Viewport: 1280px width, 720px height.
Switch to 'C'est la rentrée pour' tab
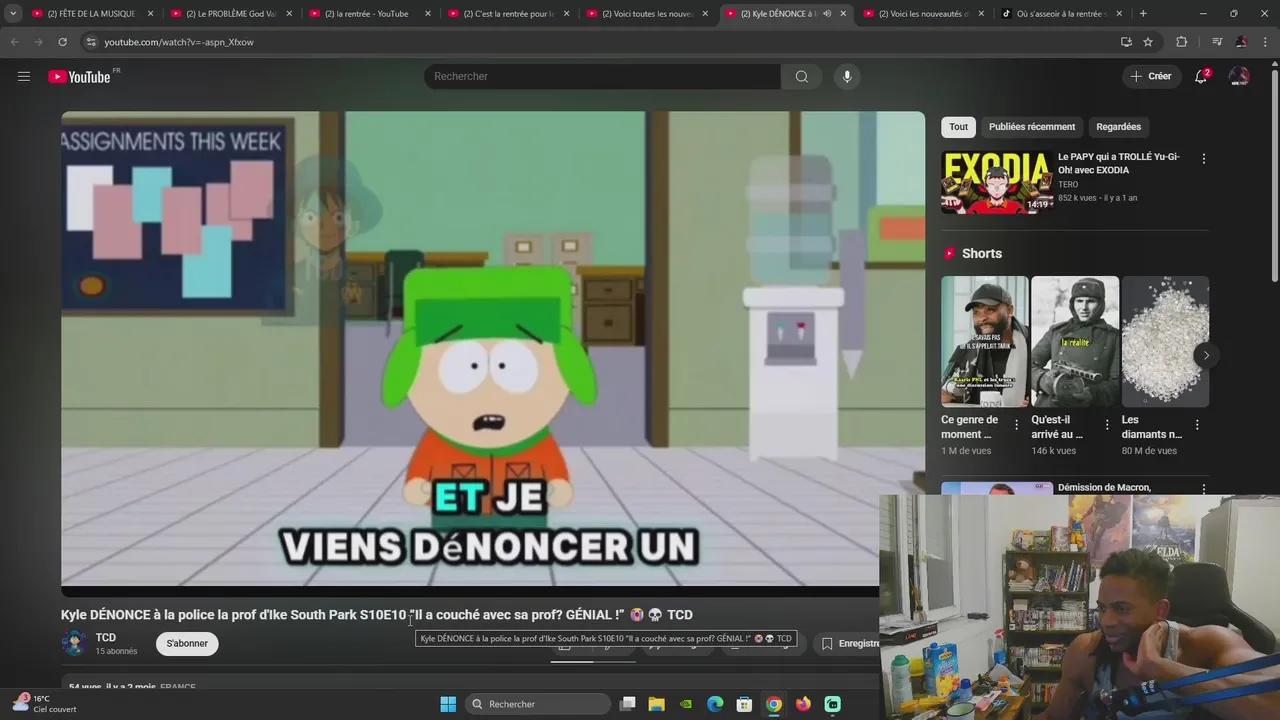point(506,14)
